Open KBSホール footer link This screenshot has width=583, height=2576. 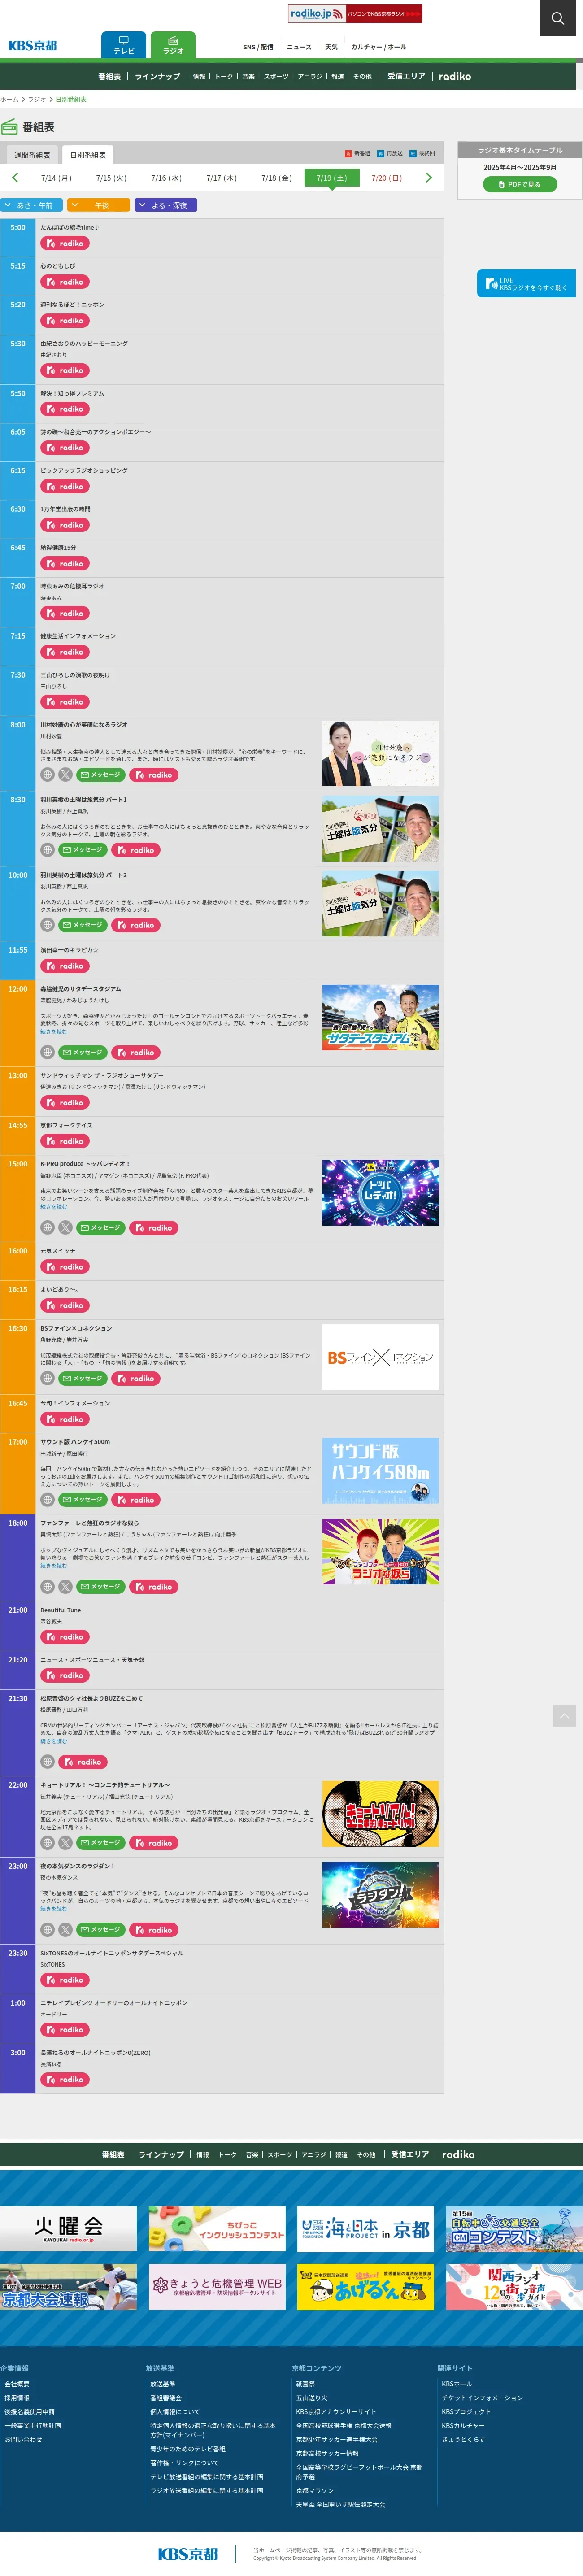(x=457, y=2384)
